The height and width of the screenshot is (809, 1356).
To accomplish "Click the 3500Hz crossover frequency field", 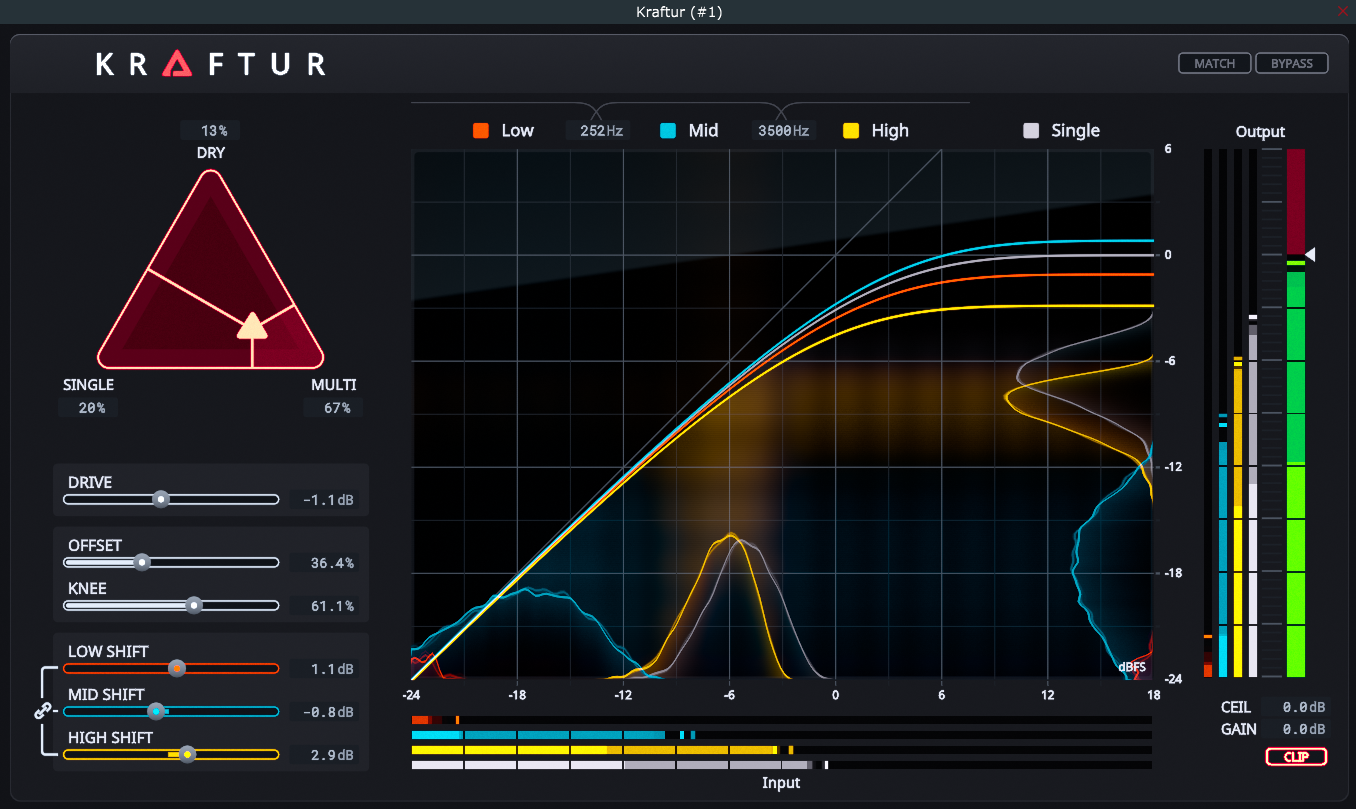I will tap(783, 130).
